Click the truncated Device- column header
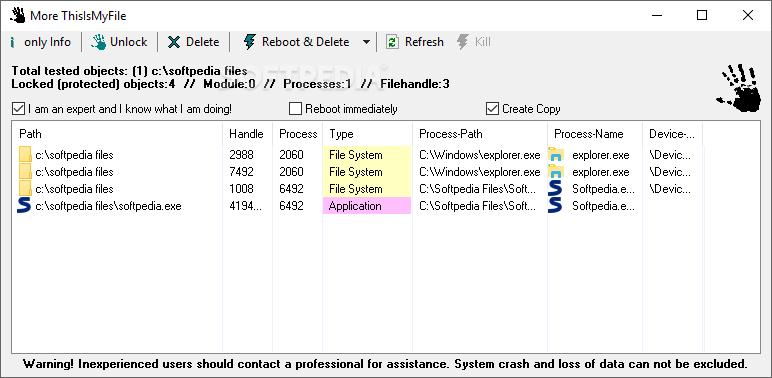Viewport: 772px width, 378px height. pos(672,134)
